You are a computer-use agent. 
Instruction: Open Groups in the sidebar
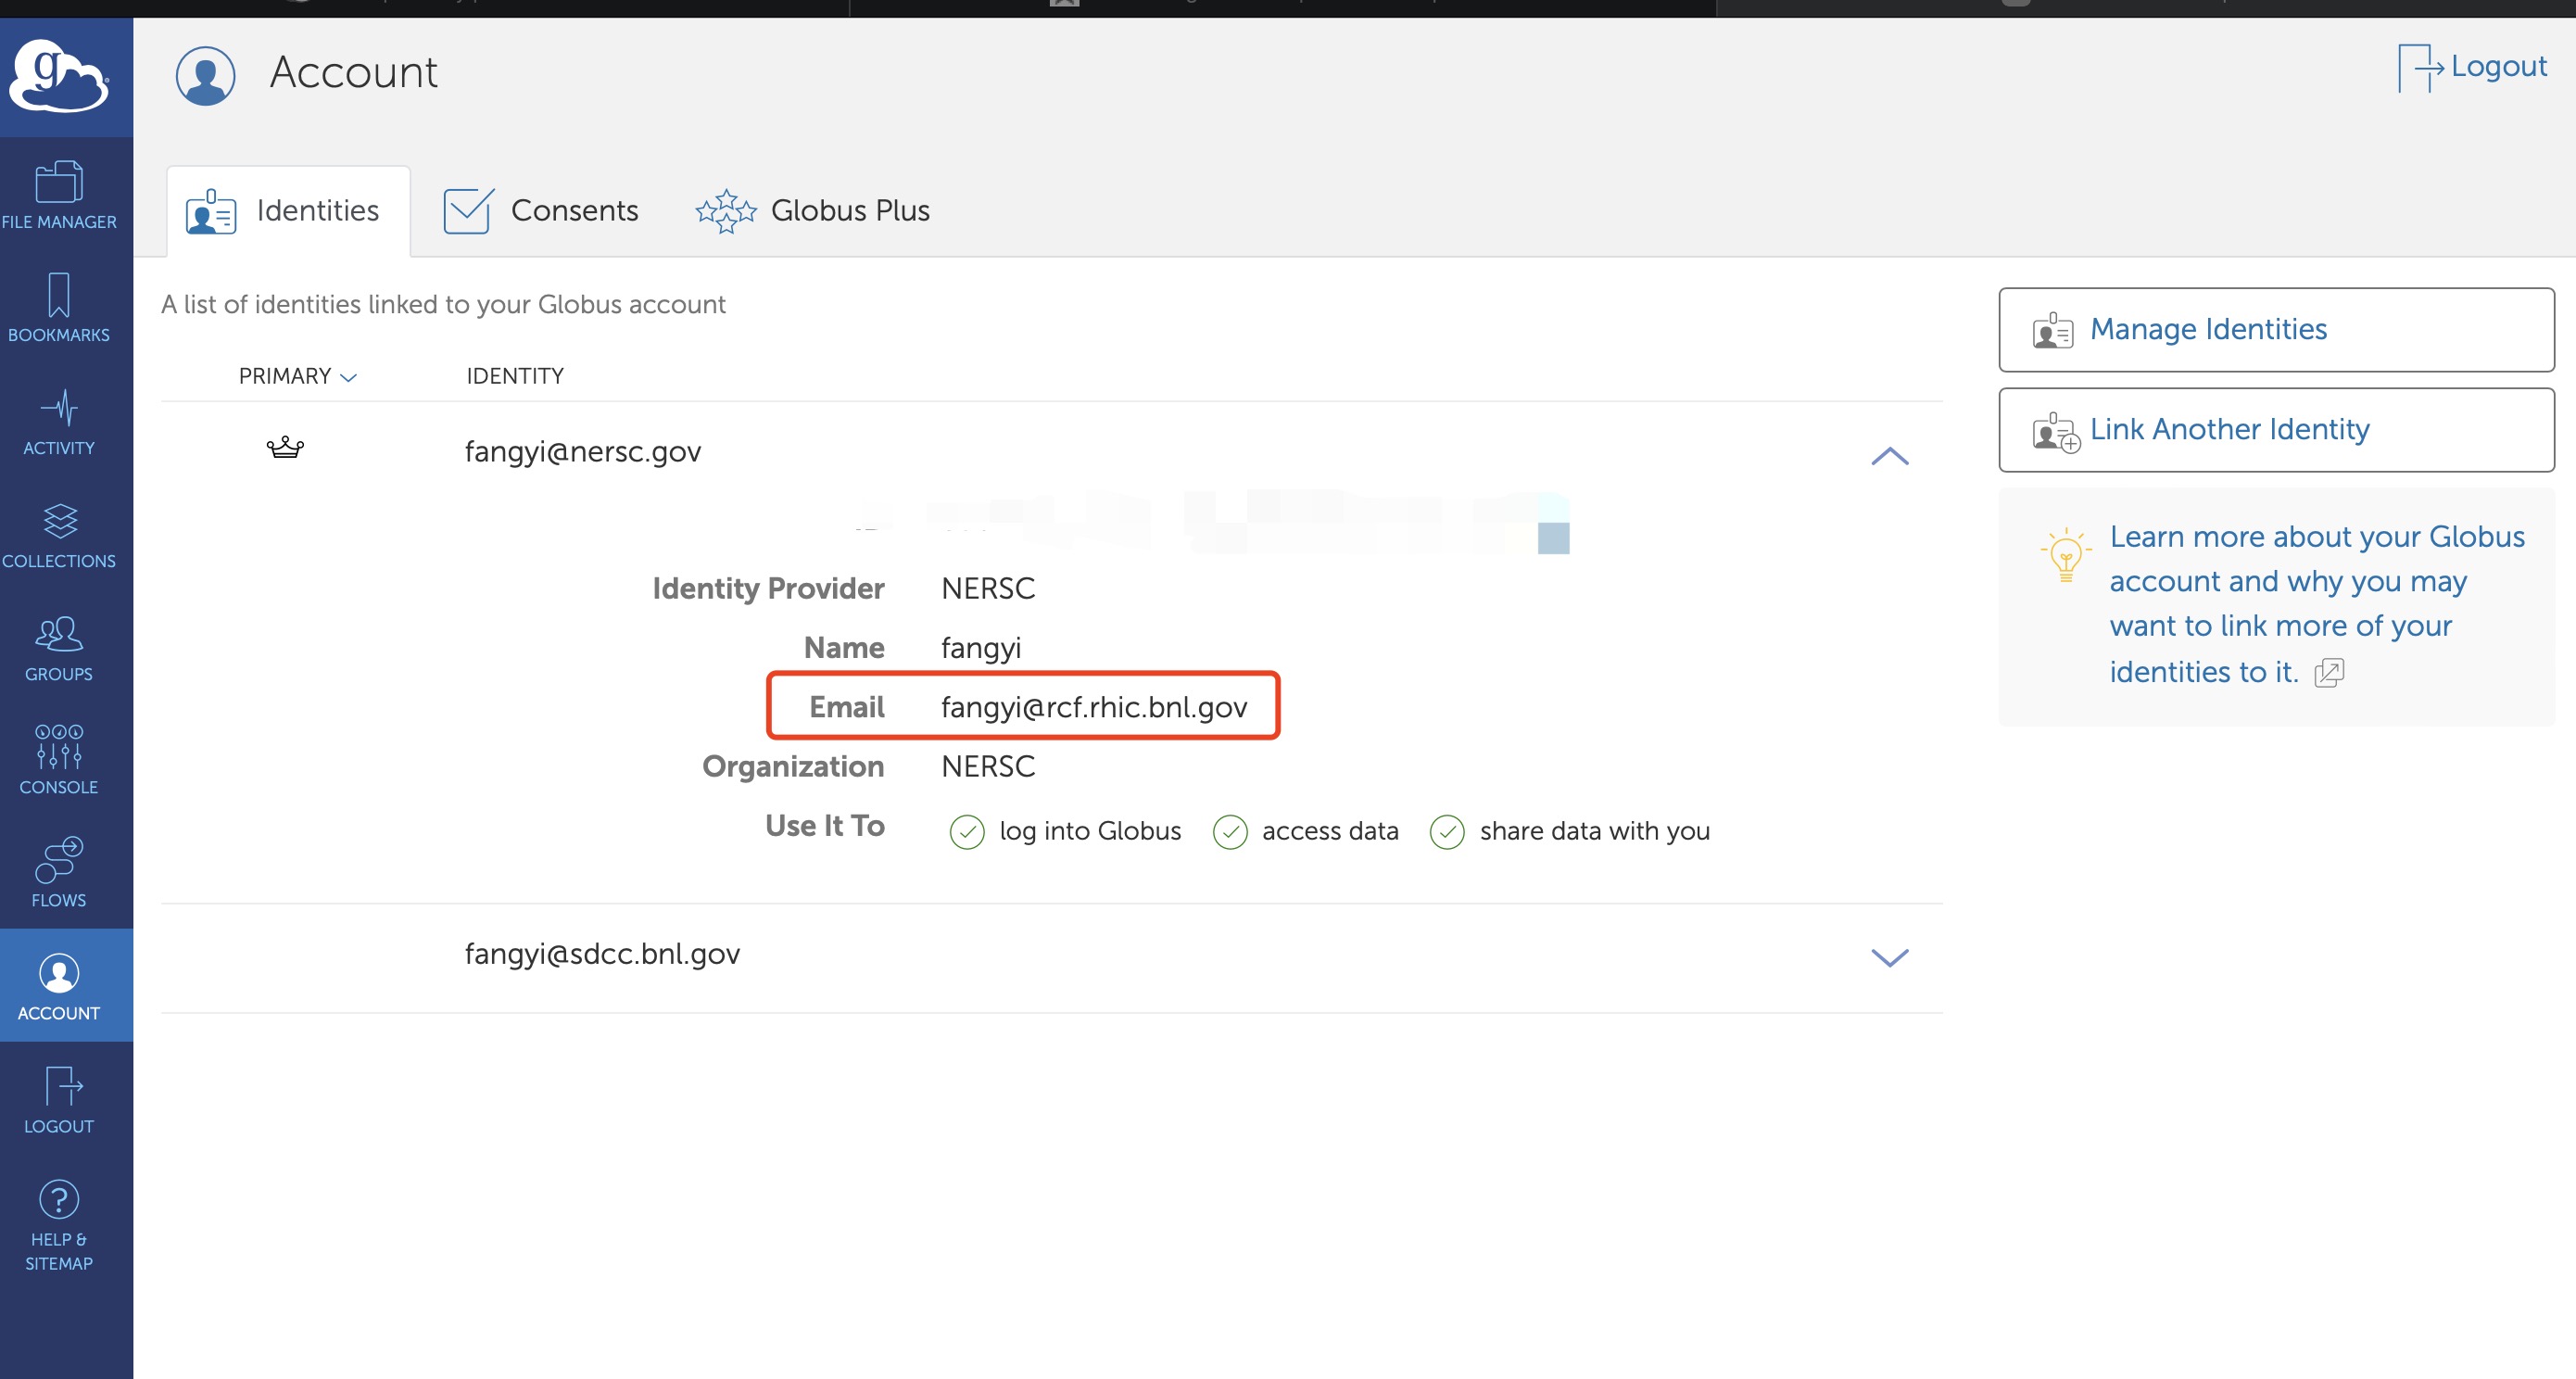pos(59,649)
